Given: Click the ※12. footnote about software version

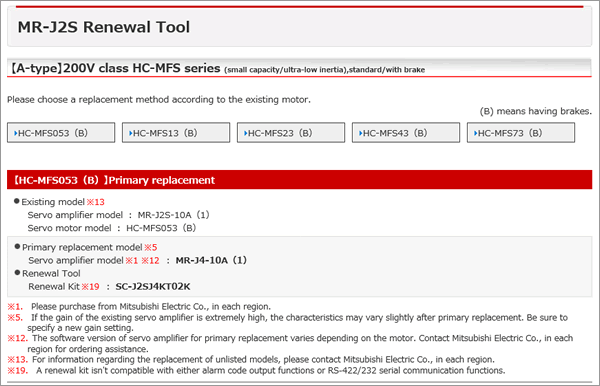Looking at the screenshot, I should [x=290, y=344].
